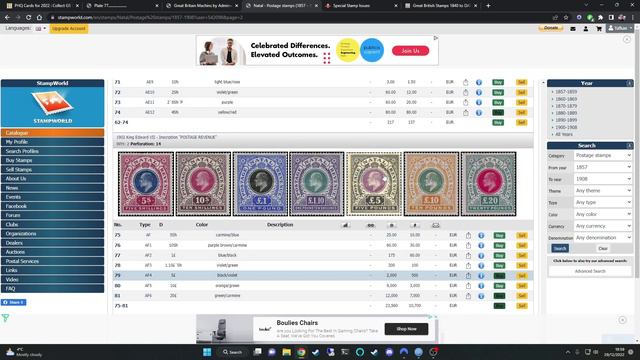Open info icon for stamp 72
The width and height of the screenshot is (640, 360).
479,92
